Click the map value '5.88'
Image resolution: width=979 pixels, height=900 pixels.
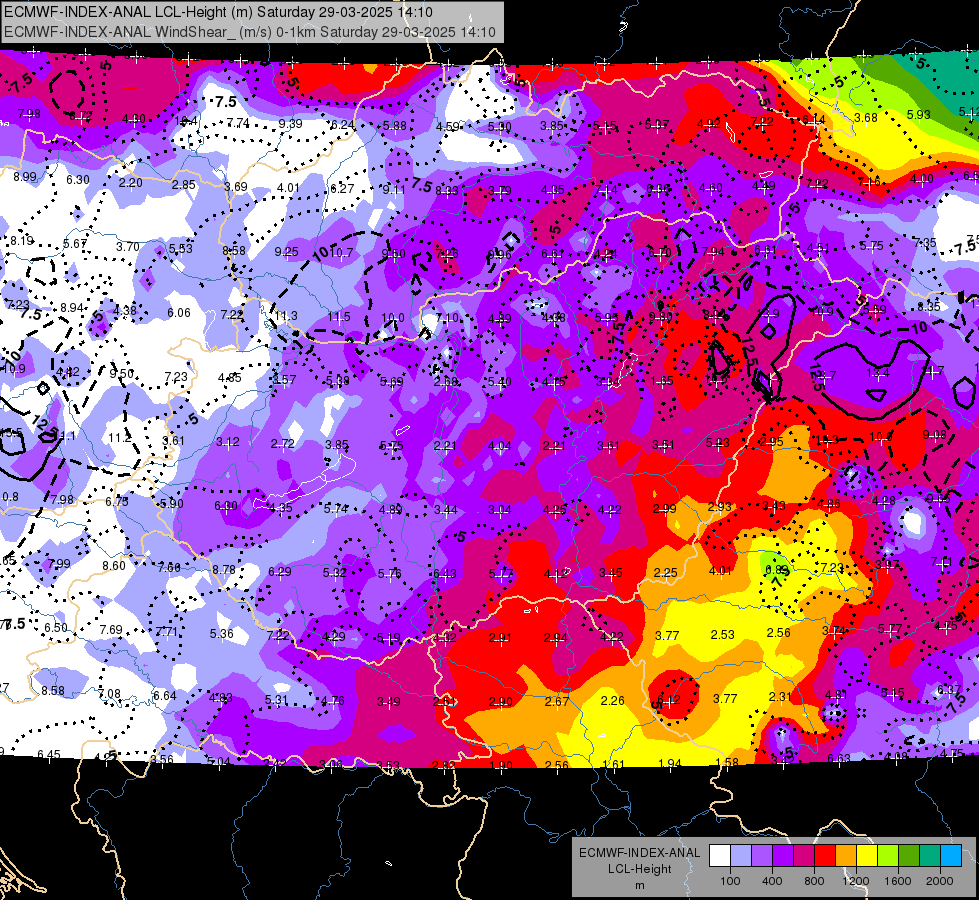(x=395, y=125)
